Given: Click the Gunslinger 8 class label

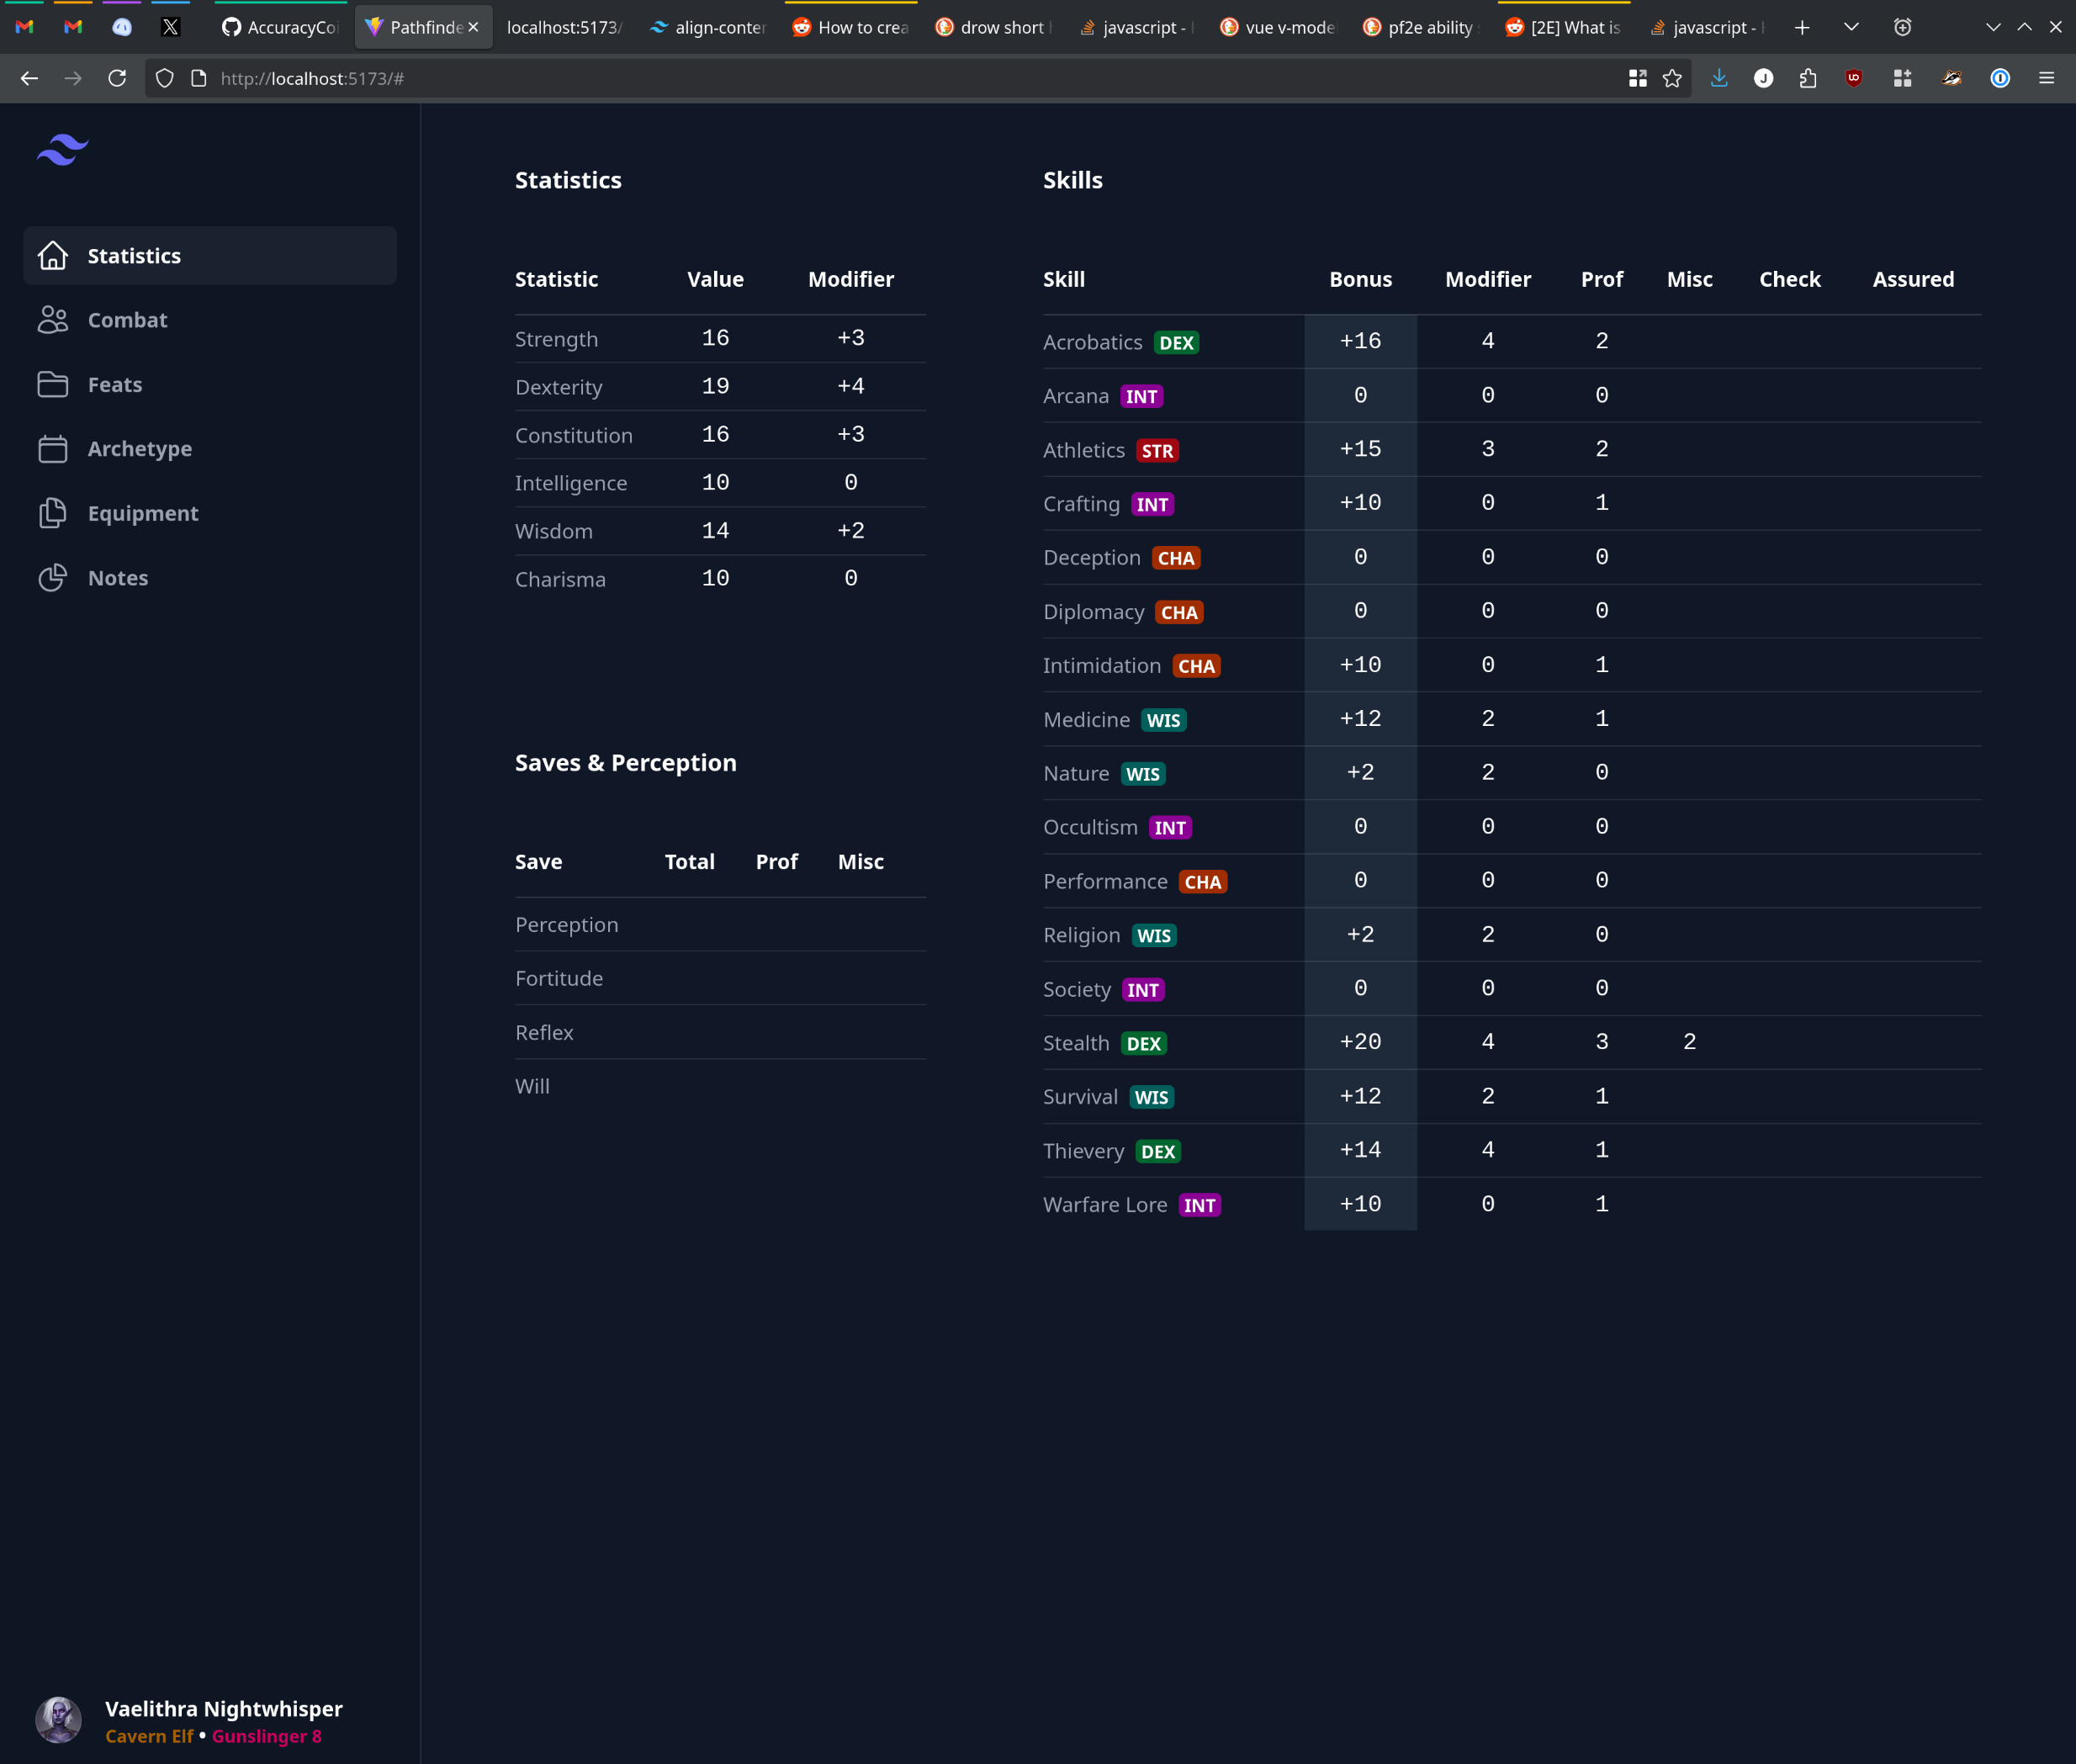Looking at the screenshot, I should point(266,1736).
